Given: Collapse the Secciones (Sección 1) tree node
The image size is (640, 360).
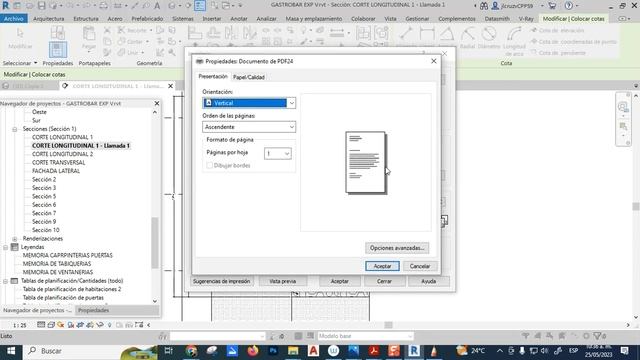Looking at the screenshot, I should [15, 129].
